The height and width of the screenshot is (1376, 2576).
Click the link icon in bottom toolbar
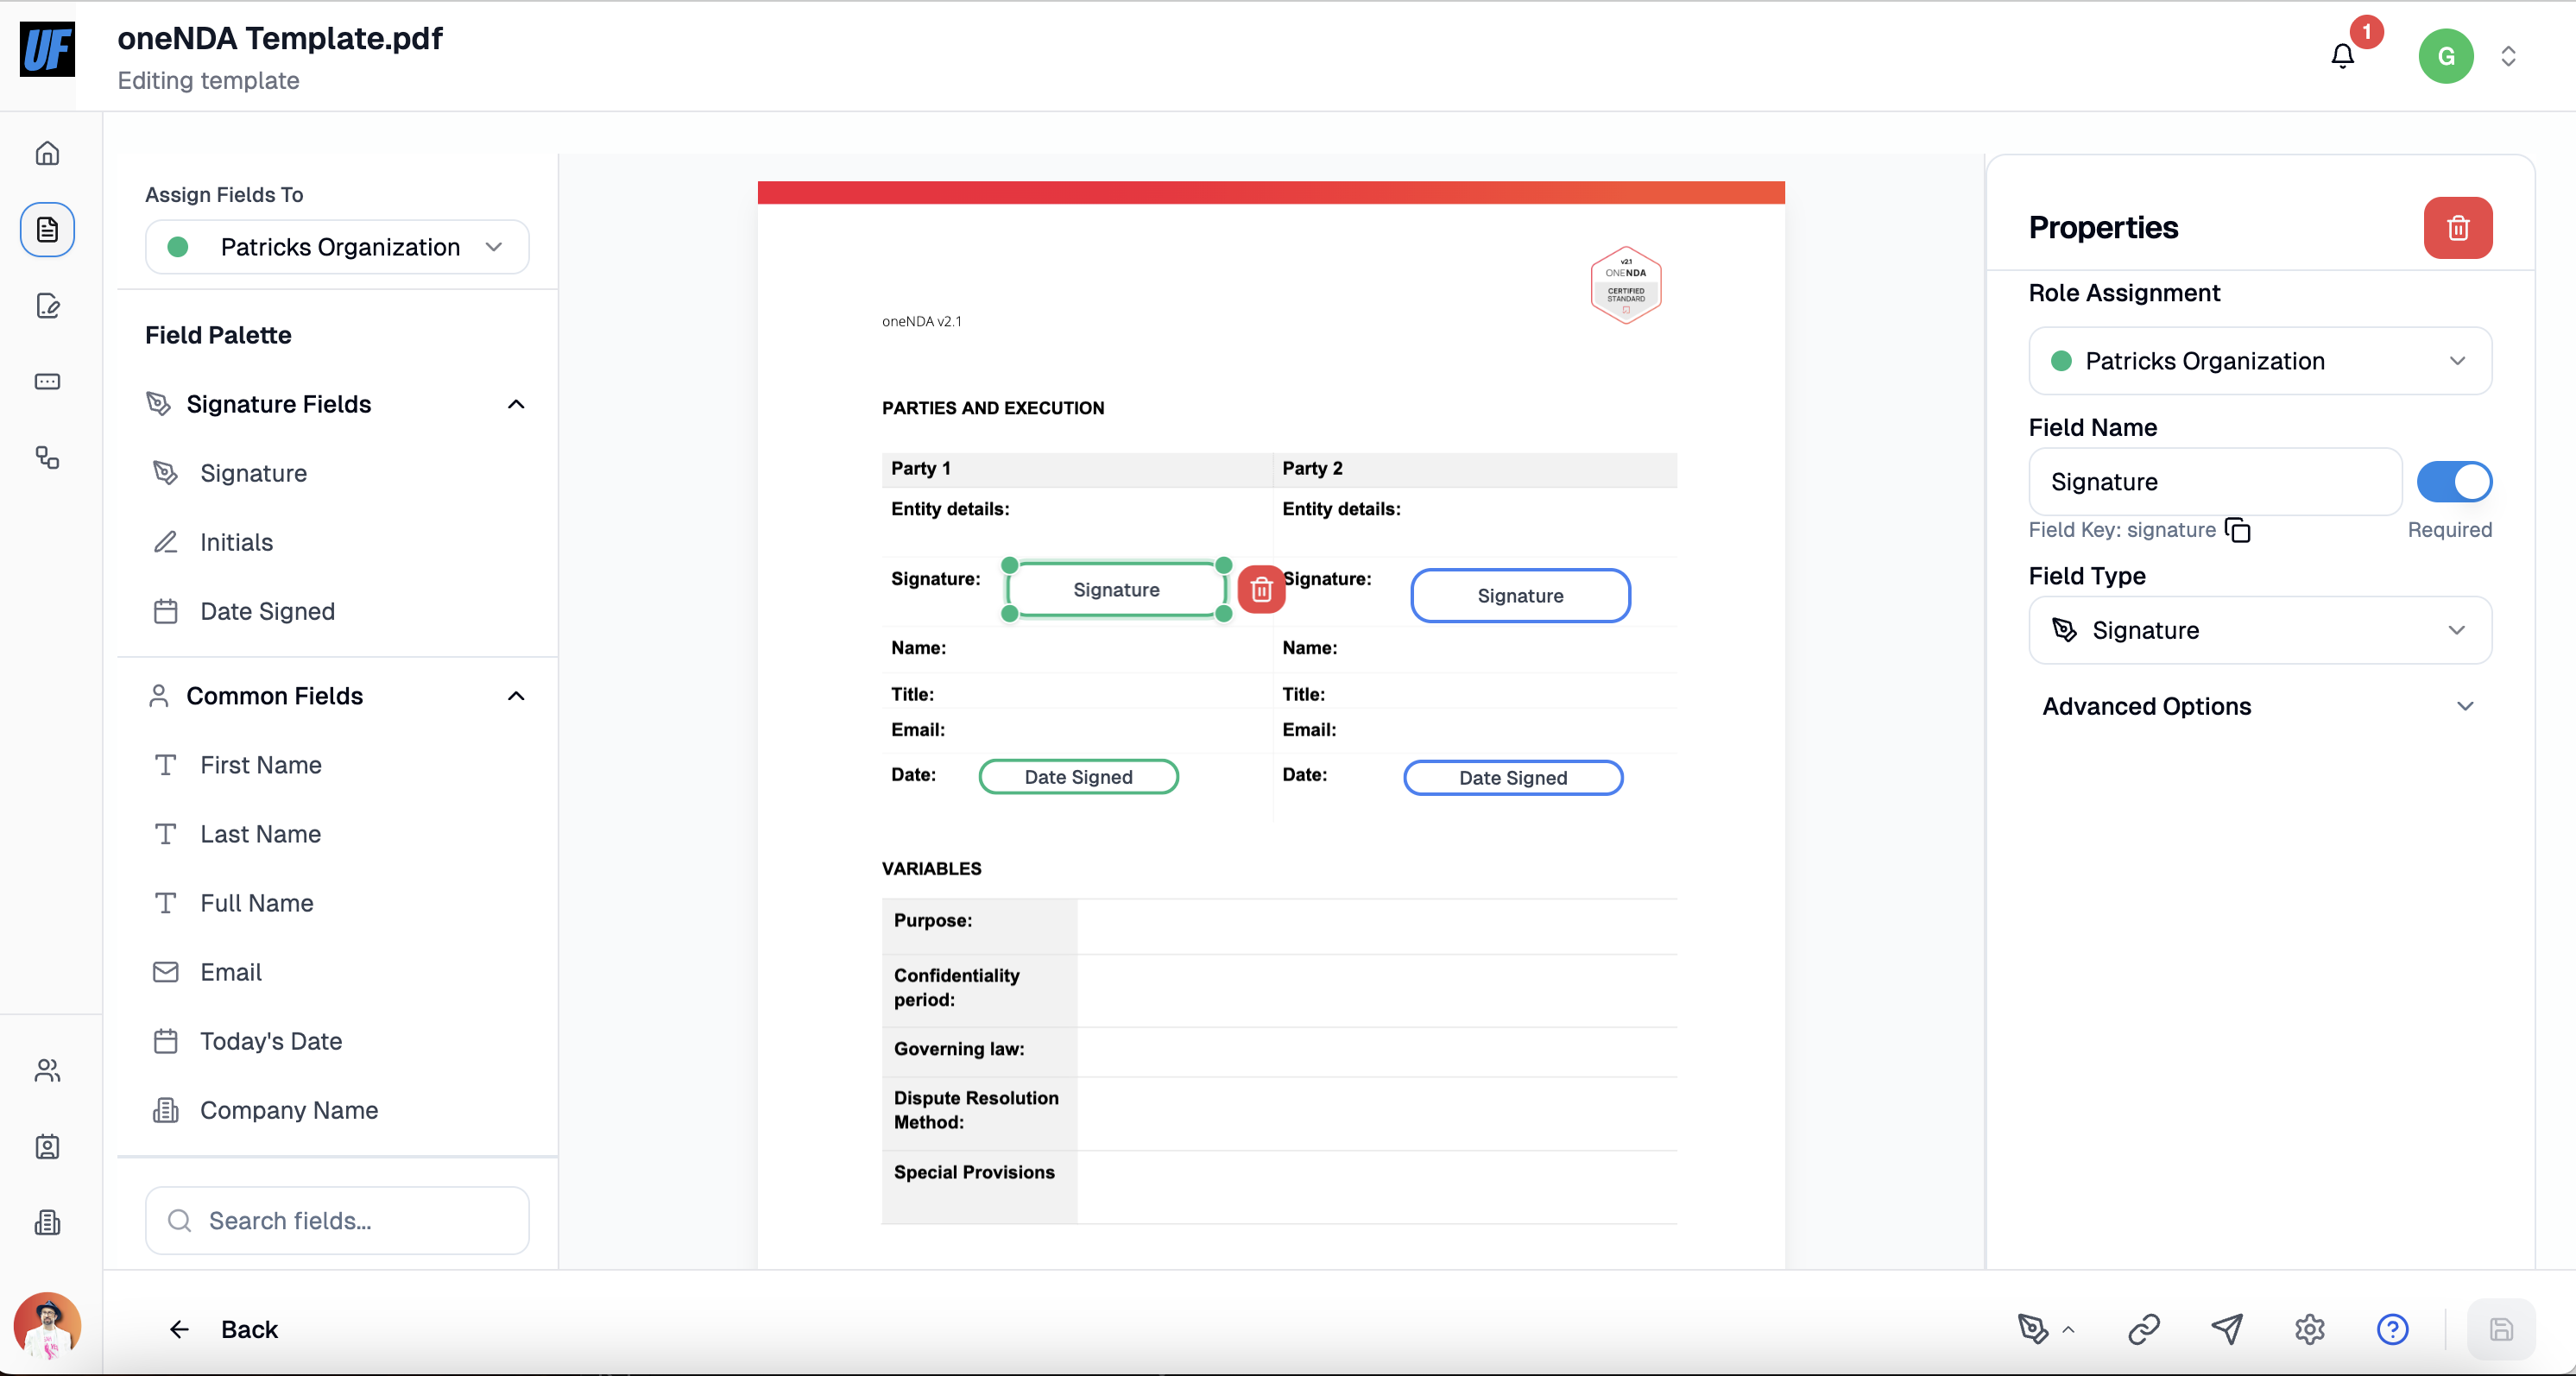[2144, 1328]
